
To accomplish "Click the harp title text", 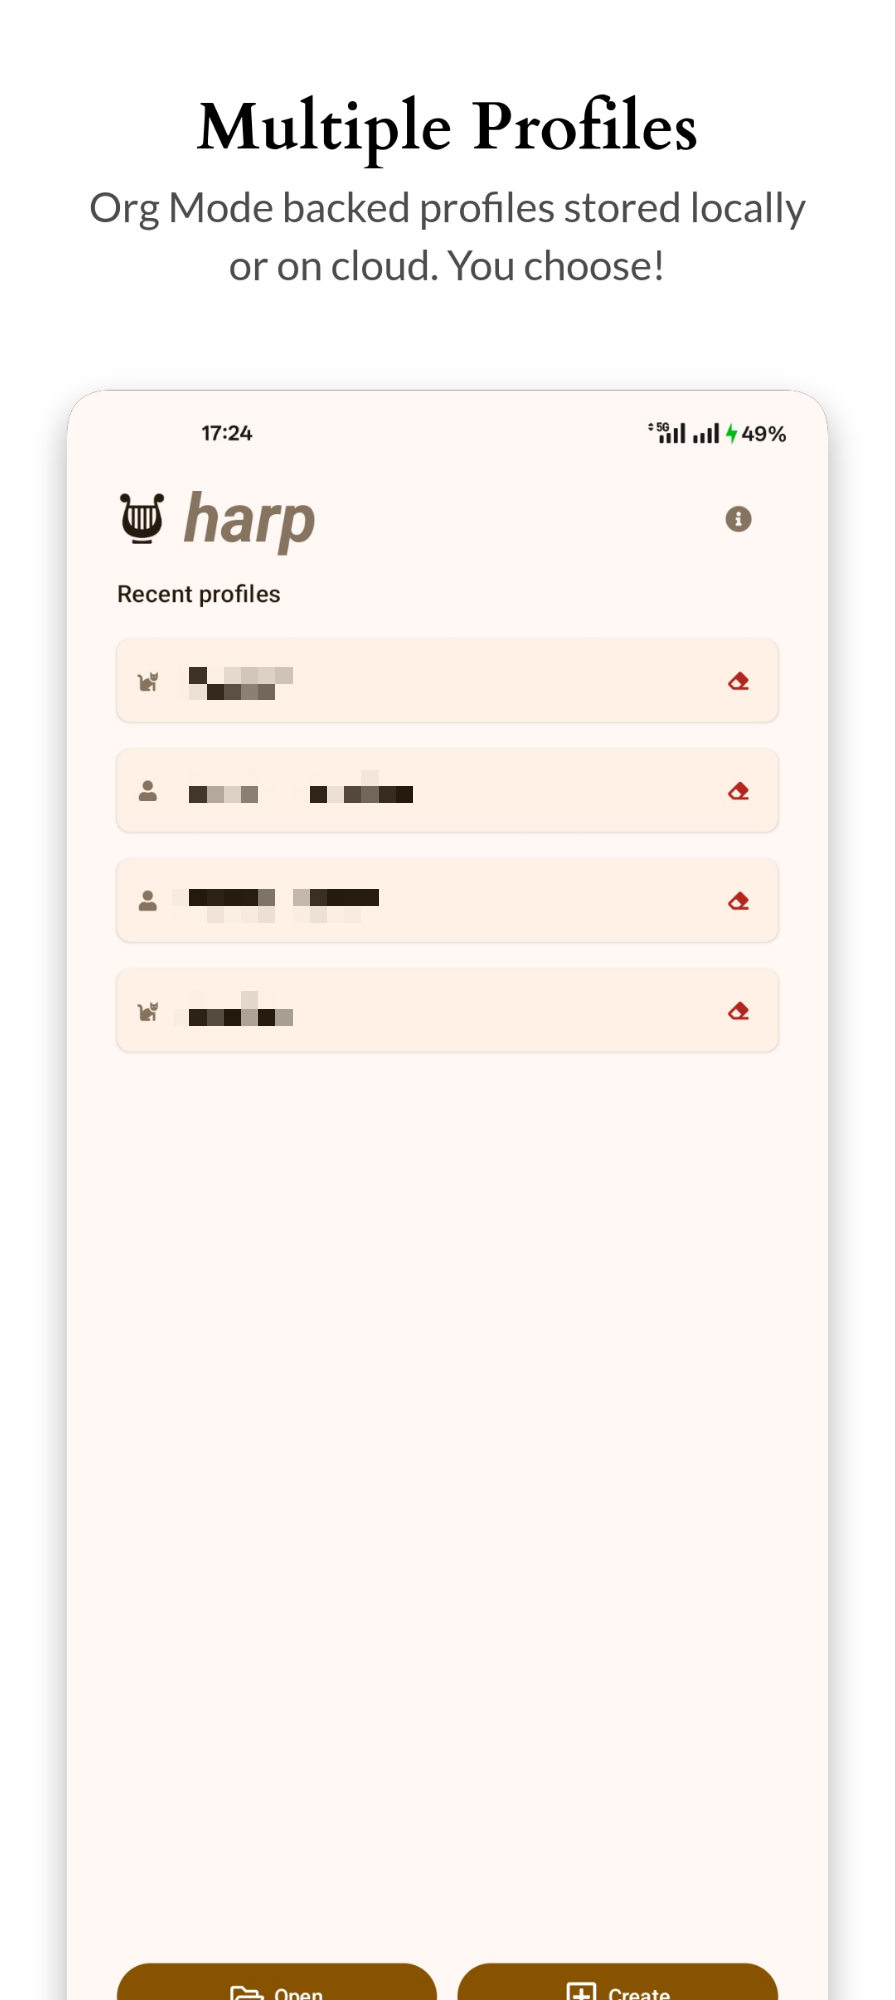I will tap(250, 519).
